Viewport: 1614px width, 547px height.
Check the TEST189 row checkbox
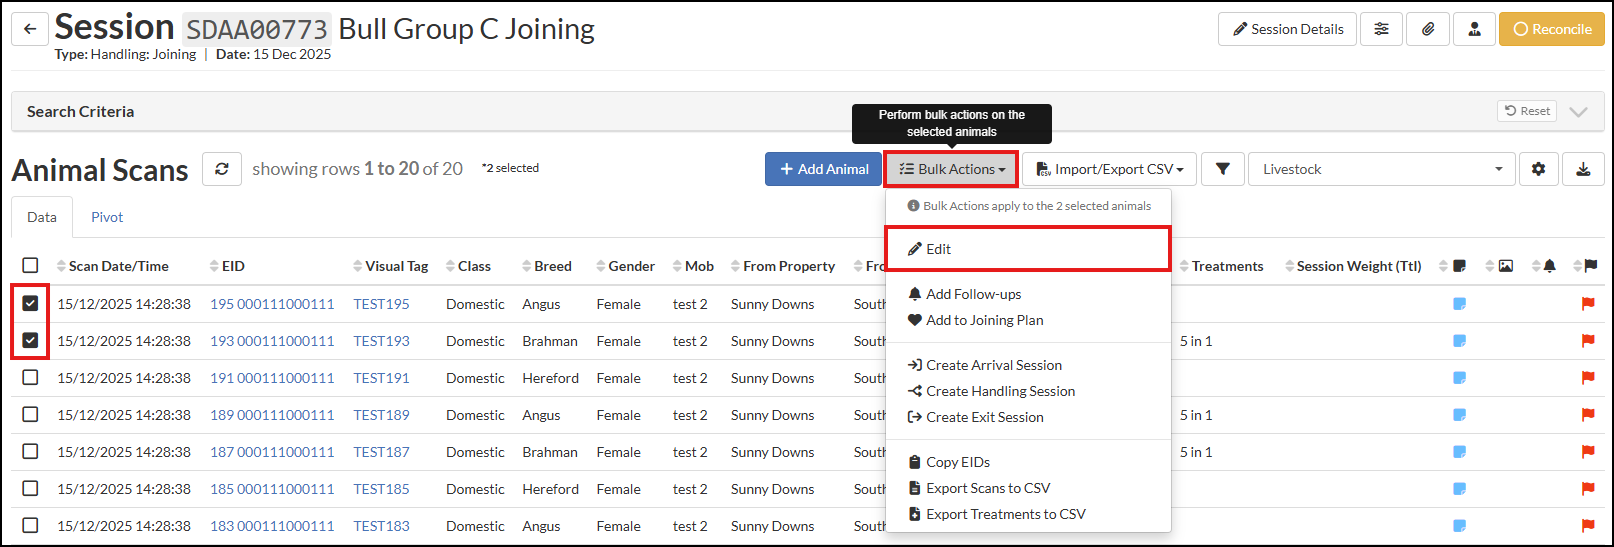(30, 414)
